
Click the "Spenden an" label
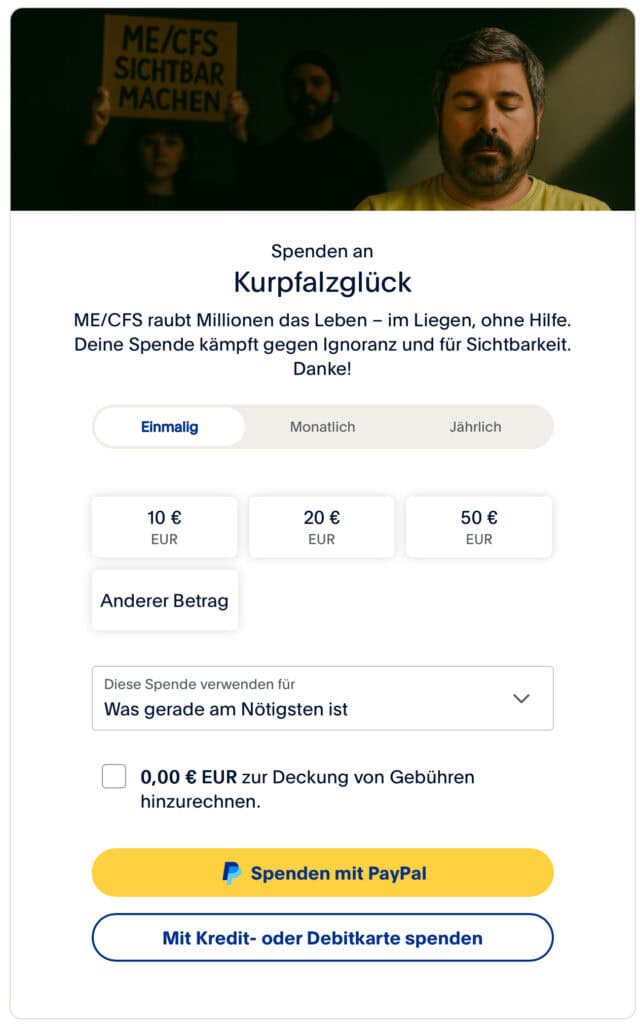pyautogui.click(x=322, y=251)
